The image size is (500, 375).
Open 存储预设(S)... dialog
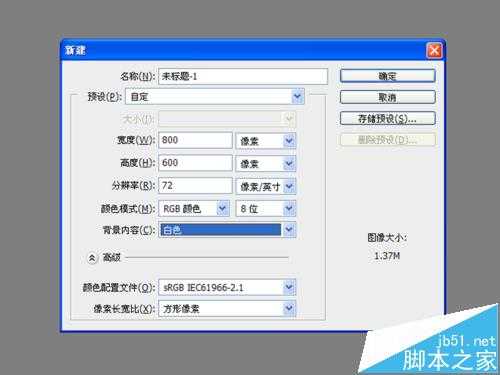[x=388, y=118]
